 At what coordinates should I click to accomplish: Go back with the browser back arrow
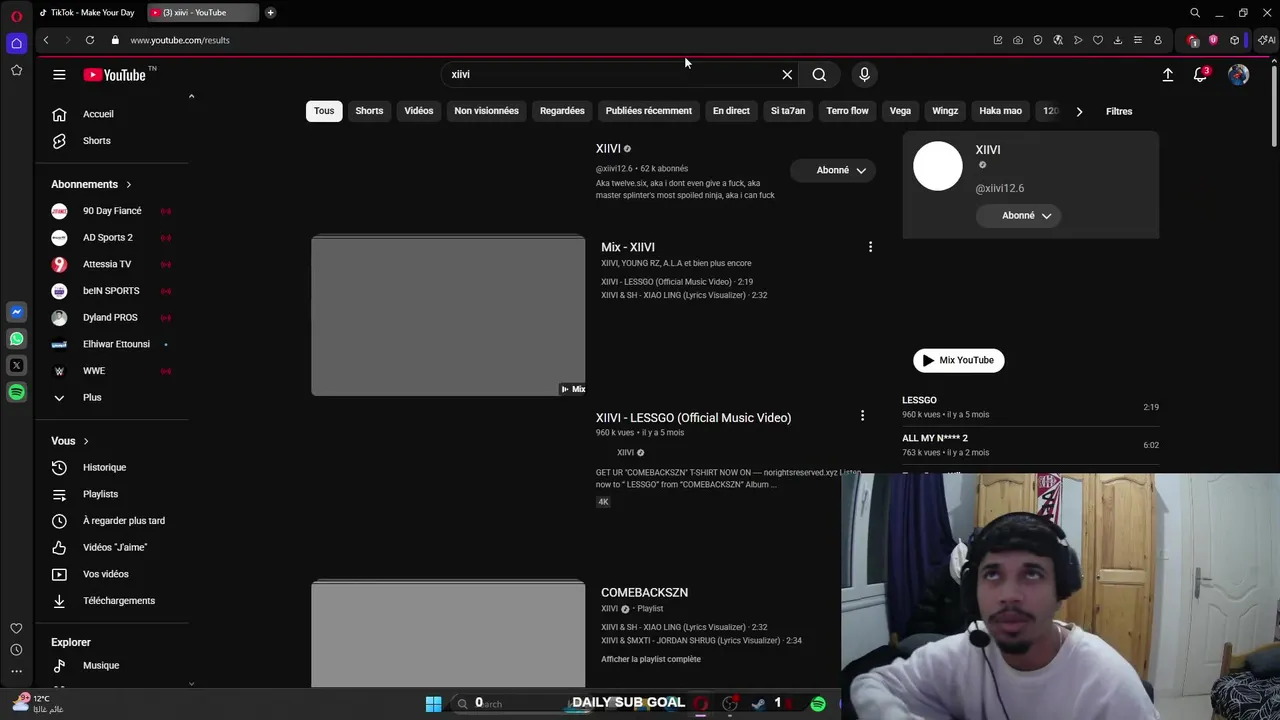[46, 40]
